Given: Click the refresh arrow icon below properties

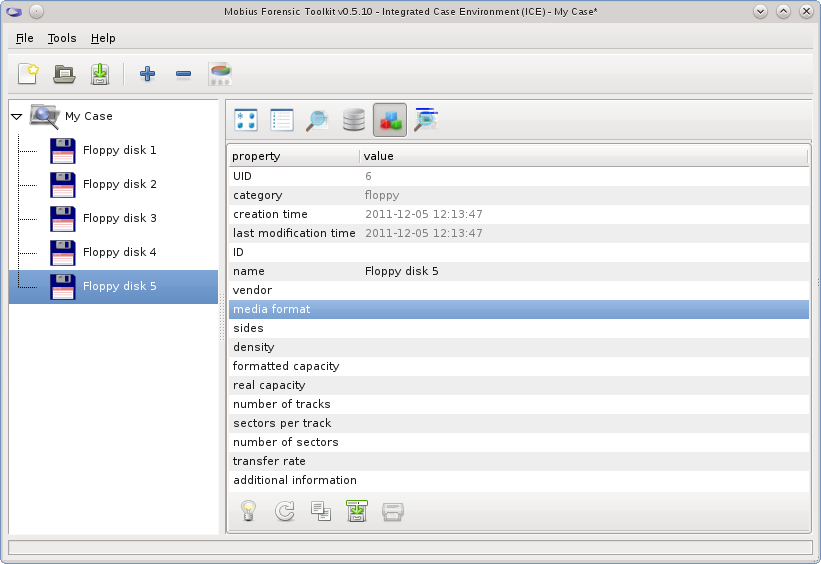Looking at the screenshot, I should click(x=285, y=511).
